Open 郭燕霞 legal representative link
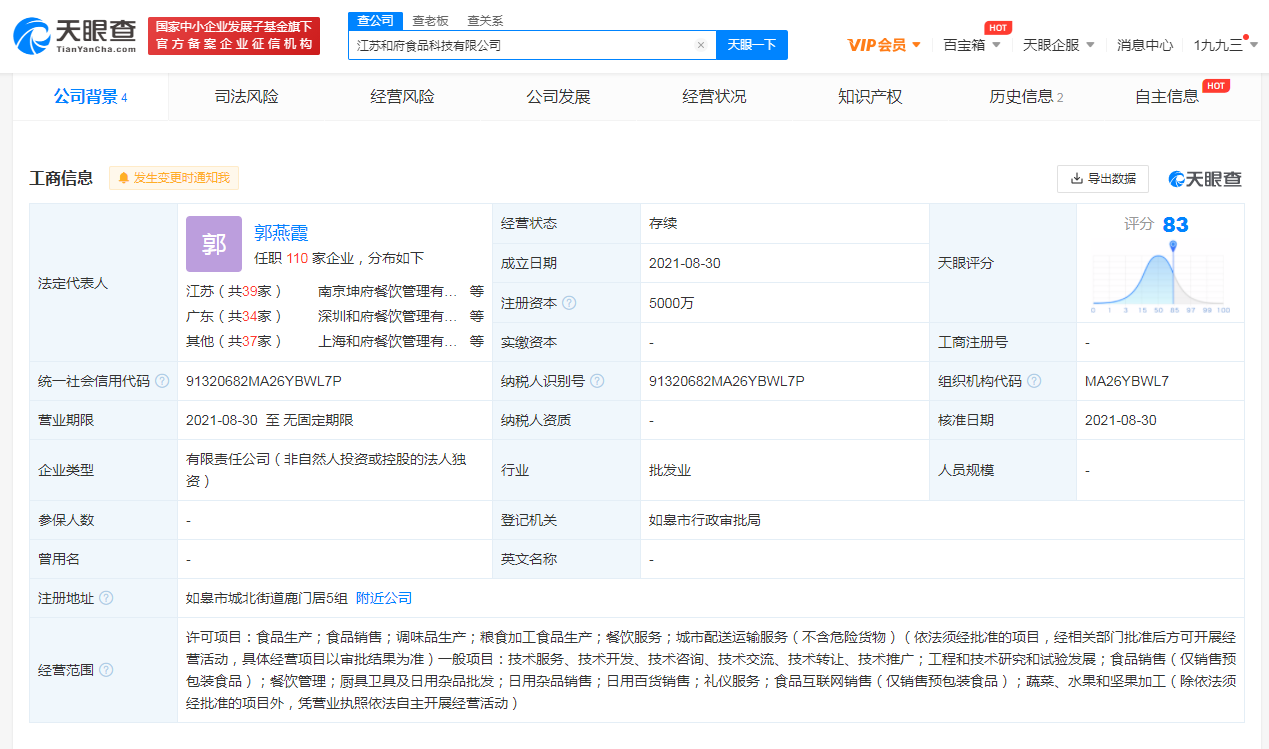The height and width of the screenshot is (749, 1269). [x=281, y=233]
